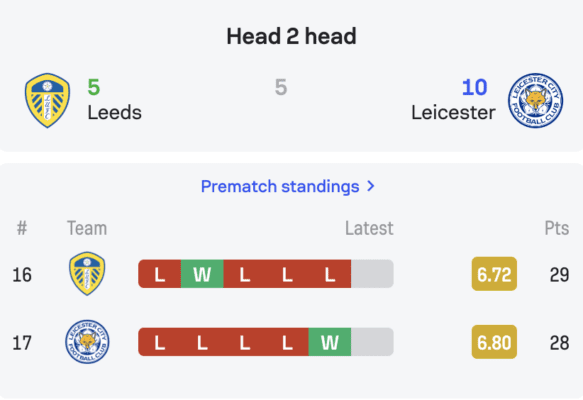The image size is (583, 400).
Task: Click the 6.80 rating badge for Leicester
Action: [x=494, y=342]
